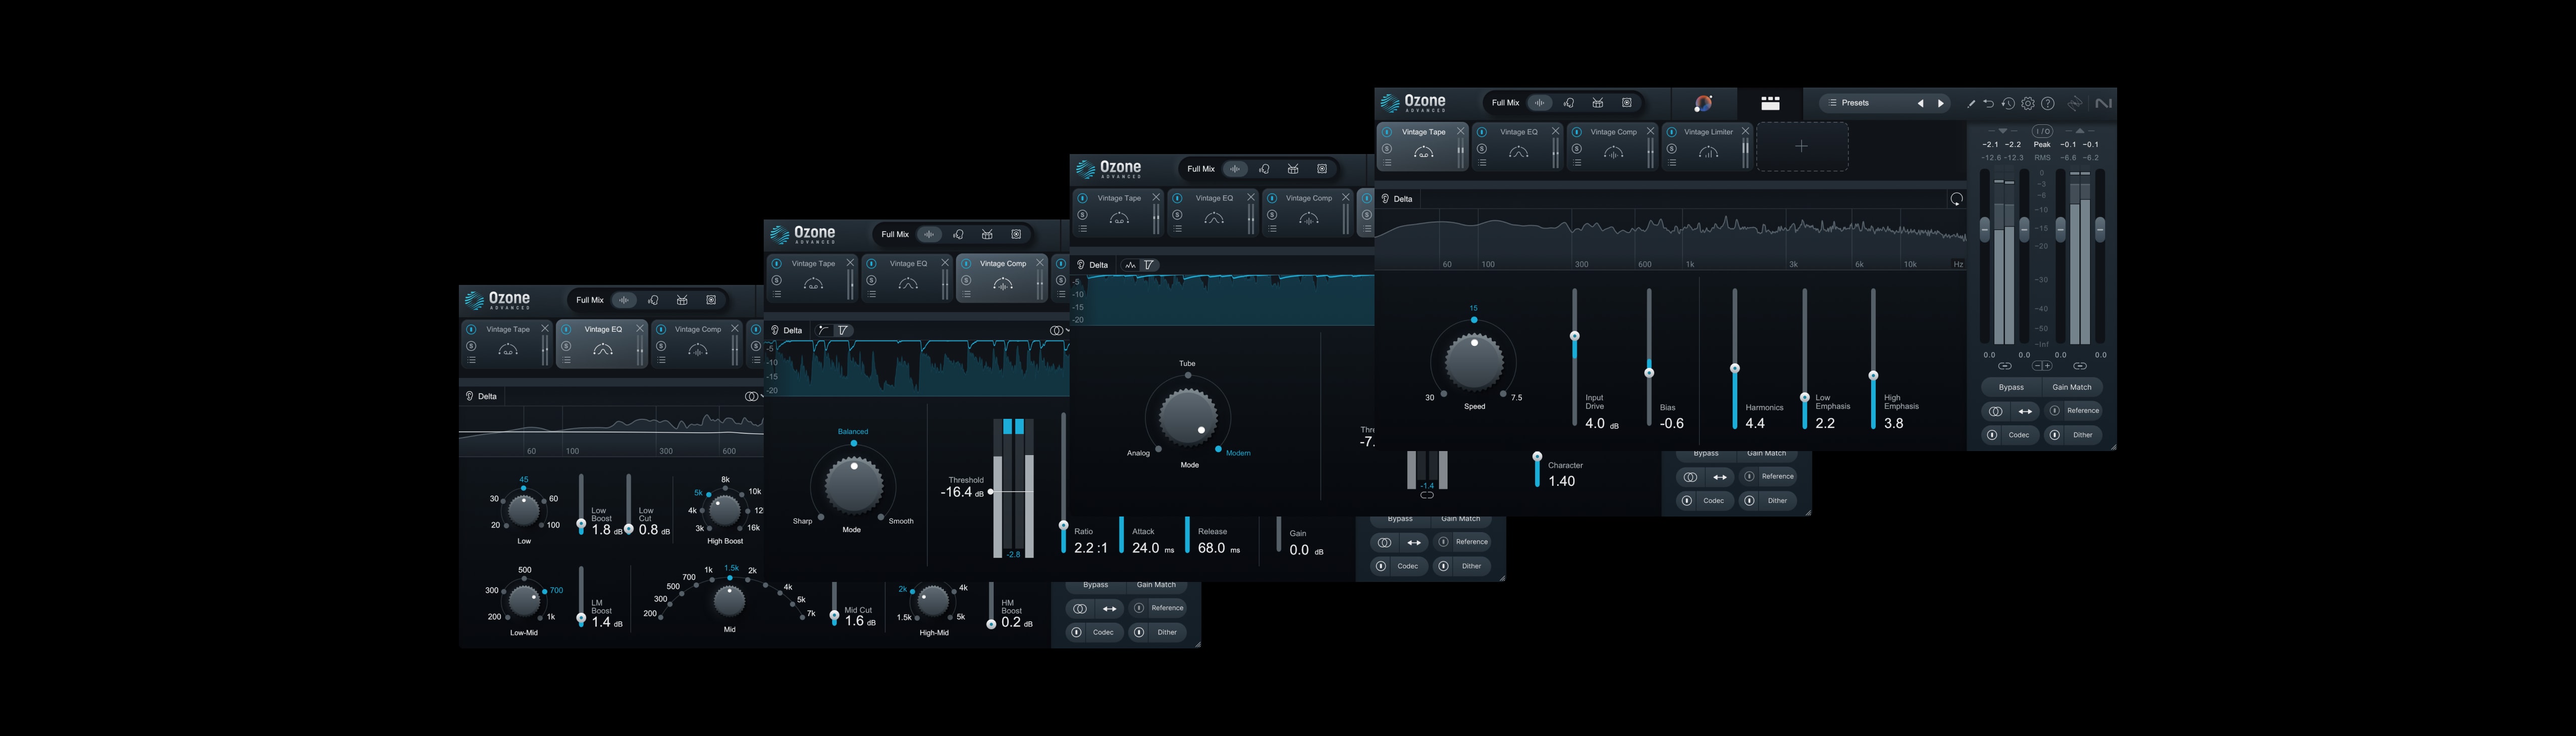Image resolution: width=2576 pixels, height=736 pixels.
Task: Open the Vintage Limiter module preset list icon
Action: tap(1672, 163)
